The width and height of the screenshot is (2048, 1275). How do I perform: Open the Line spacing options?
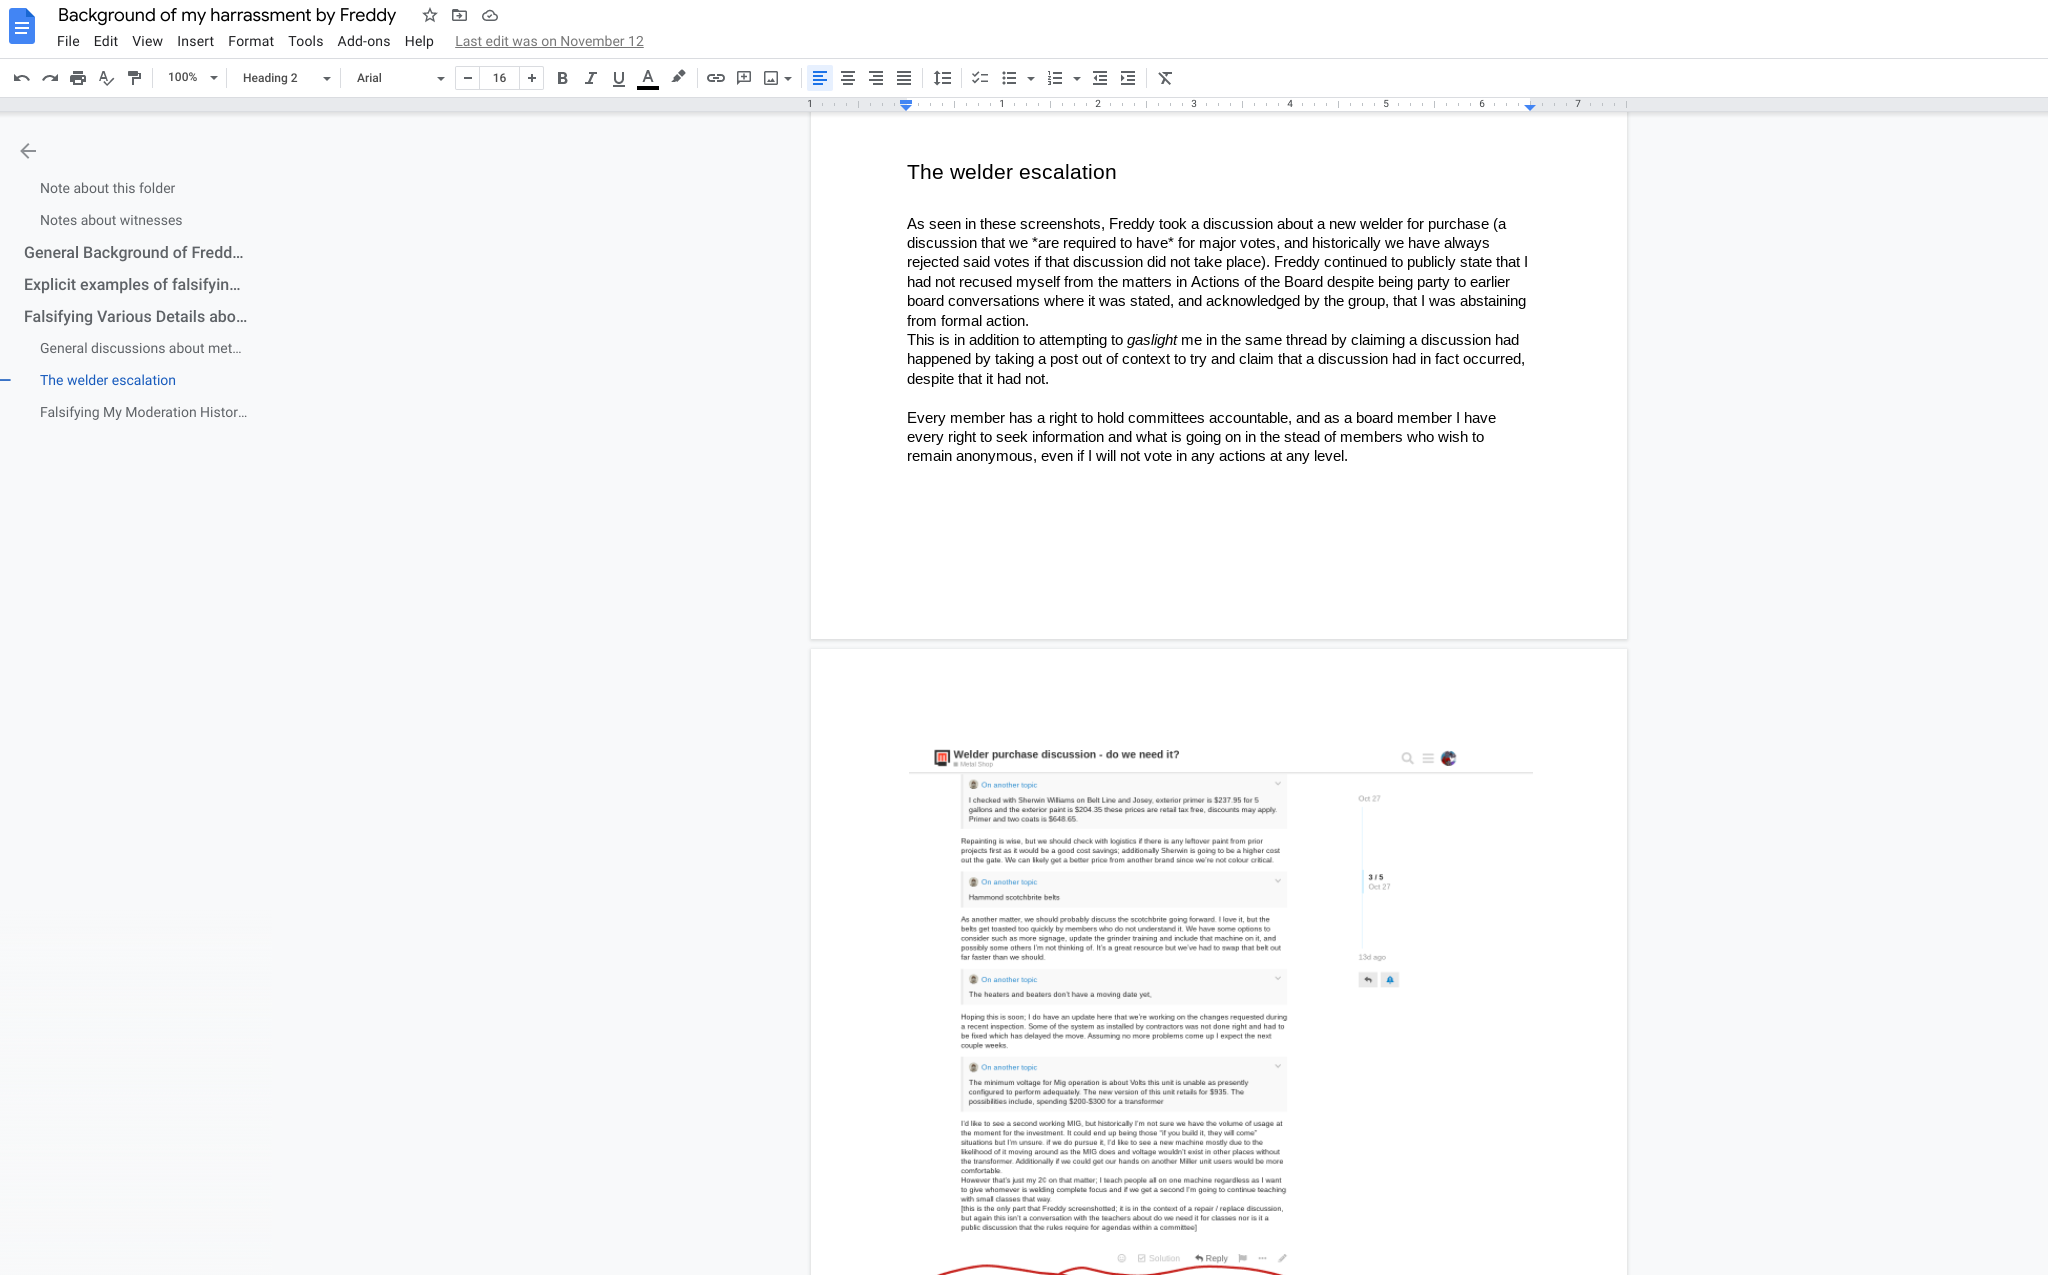coord(942,78)
